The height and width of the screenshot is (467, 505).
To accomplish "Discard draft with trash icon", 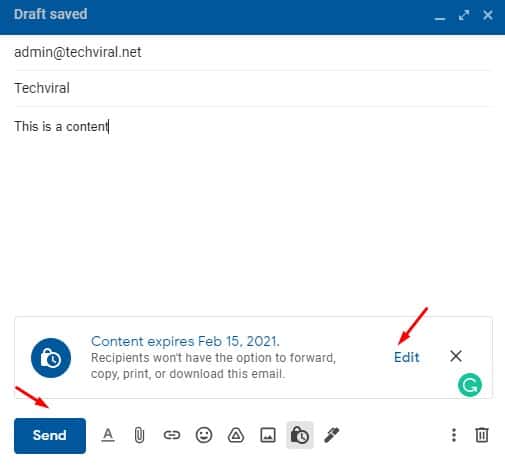I will 482,435.
